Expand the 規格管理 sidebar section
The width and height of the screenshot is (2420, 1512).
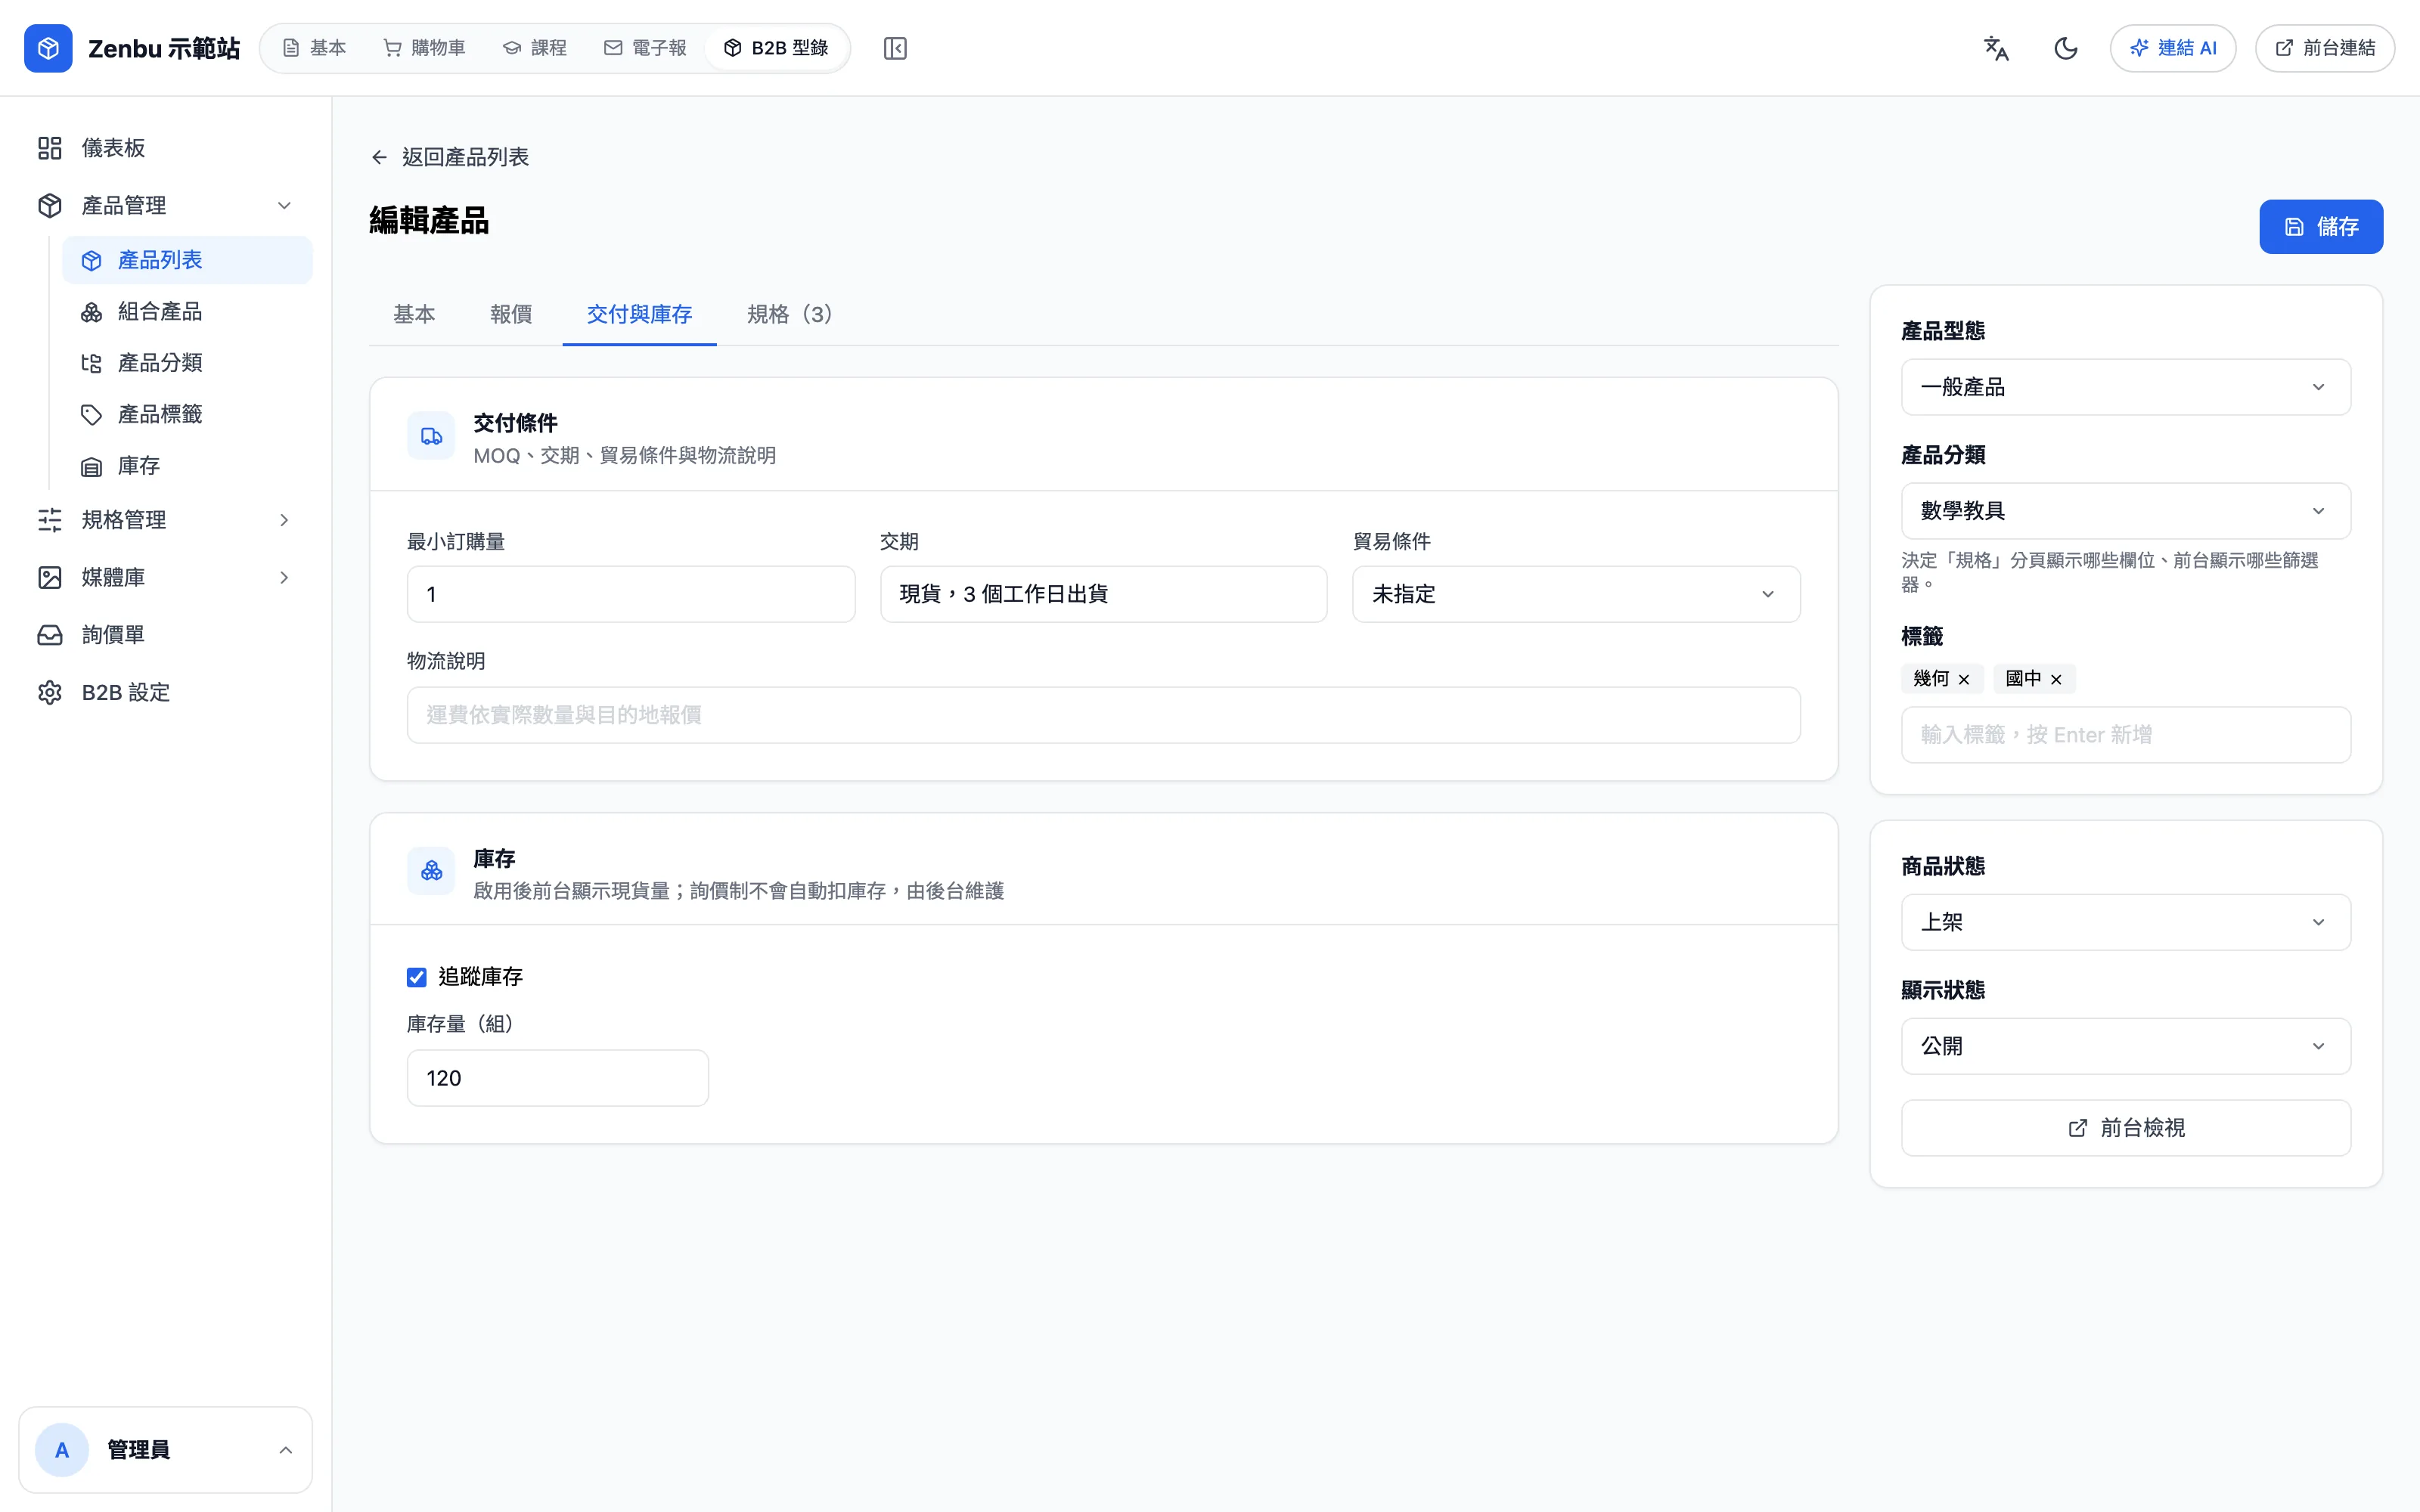point(166,520)
